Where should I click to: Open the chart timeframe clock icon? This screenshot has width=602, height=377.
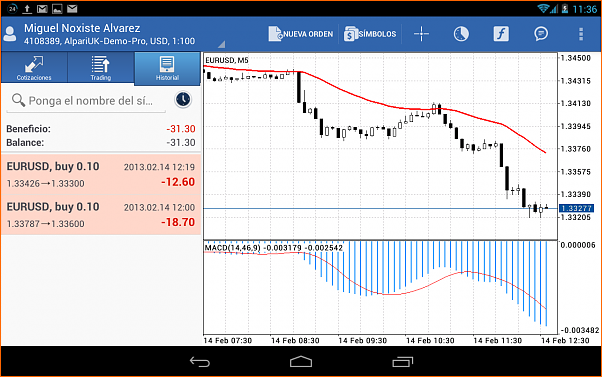(x=461, y=34)
